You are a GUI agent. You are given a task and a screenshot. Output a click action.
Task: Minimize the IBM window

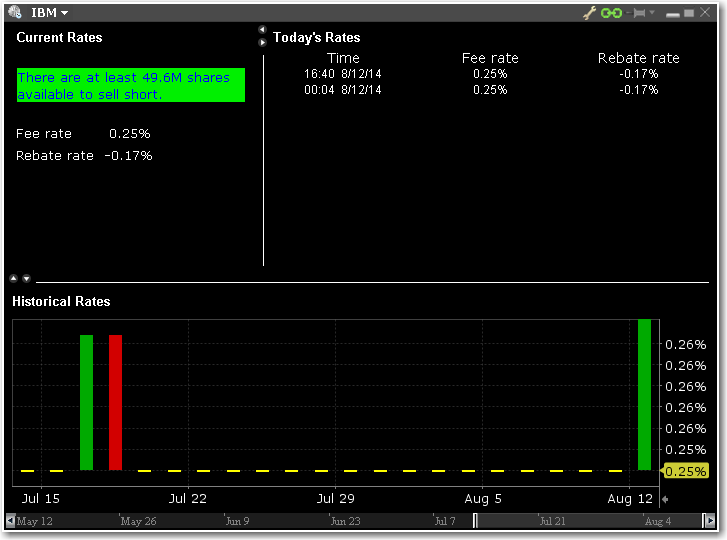point(672,15)
